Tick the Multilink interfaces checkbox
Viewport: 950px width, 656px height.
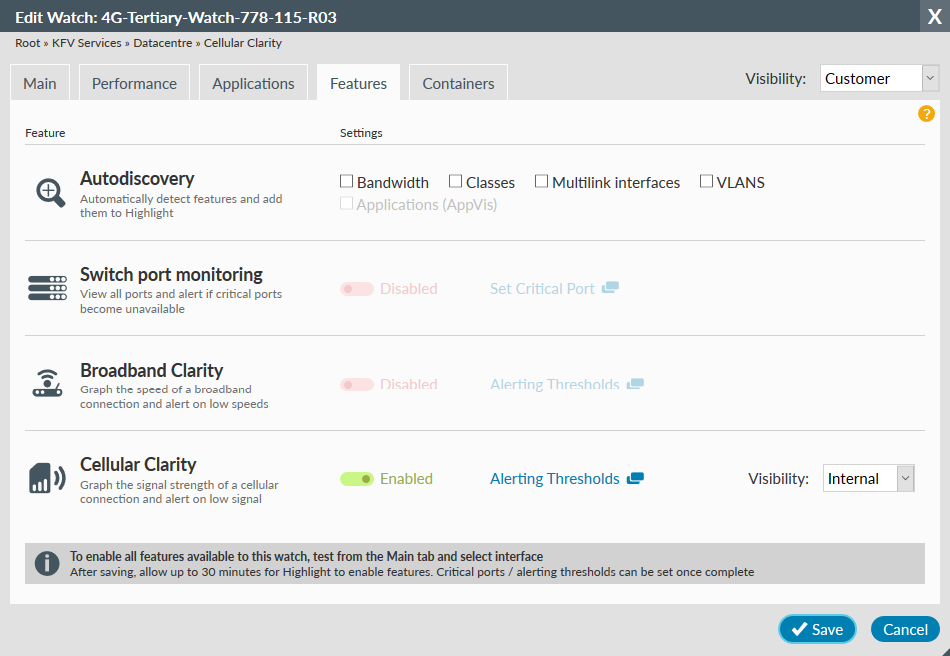pos(541,181)
